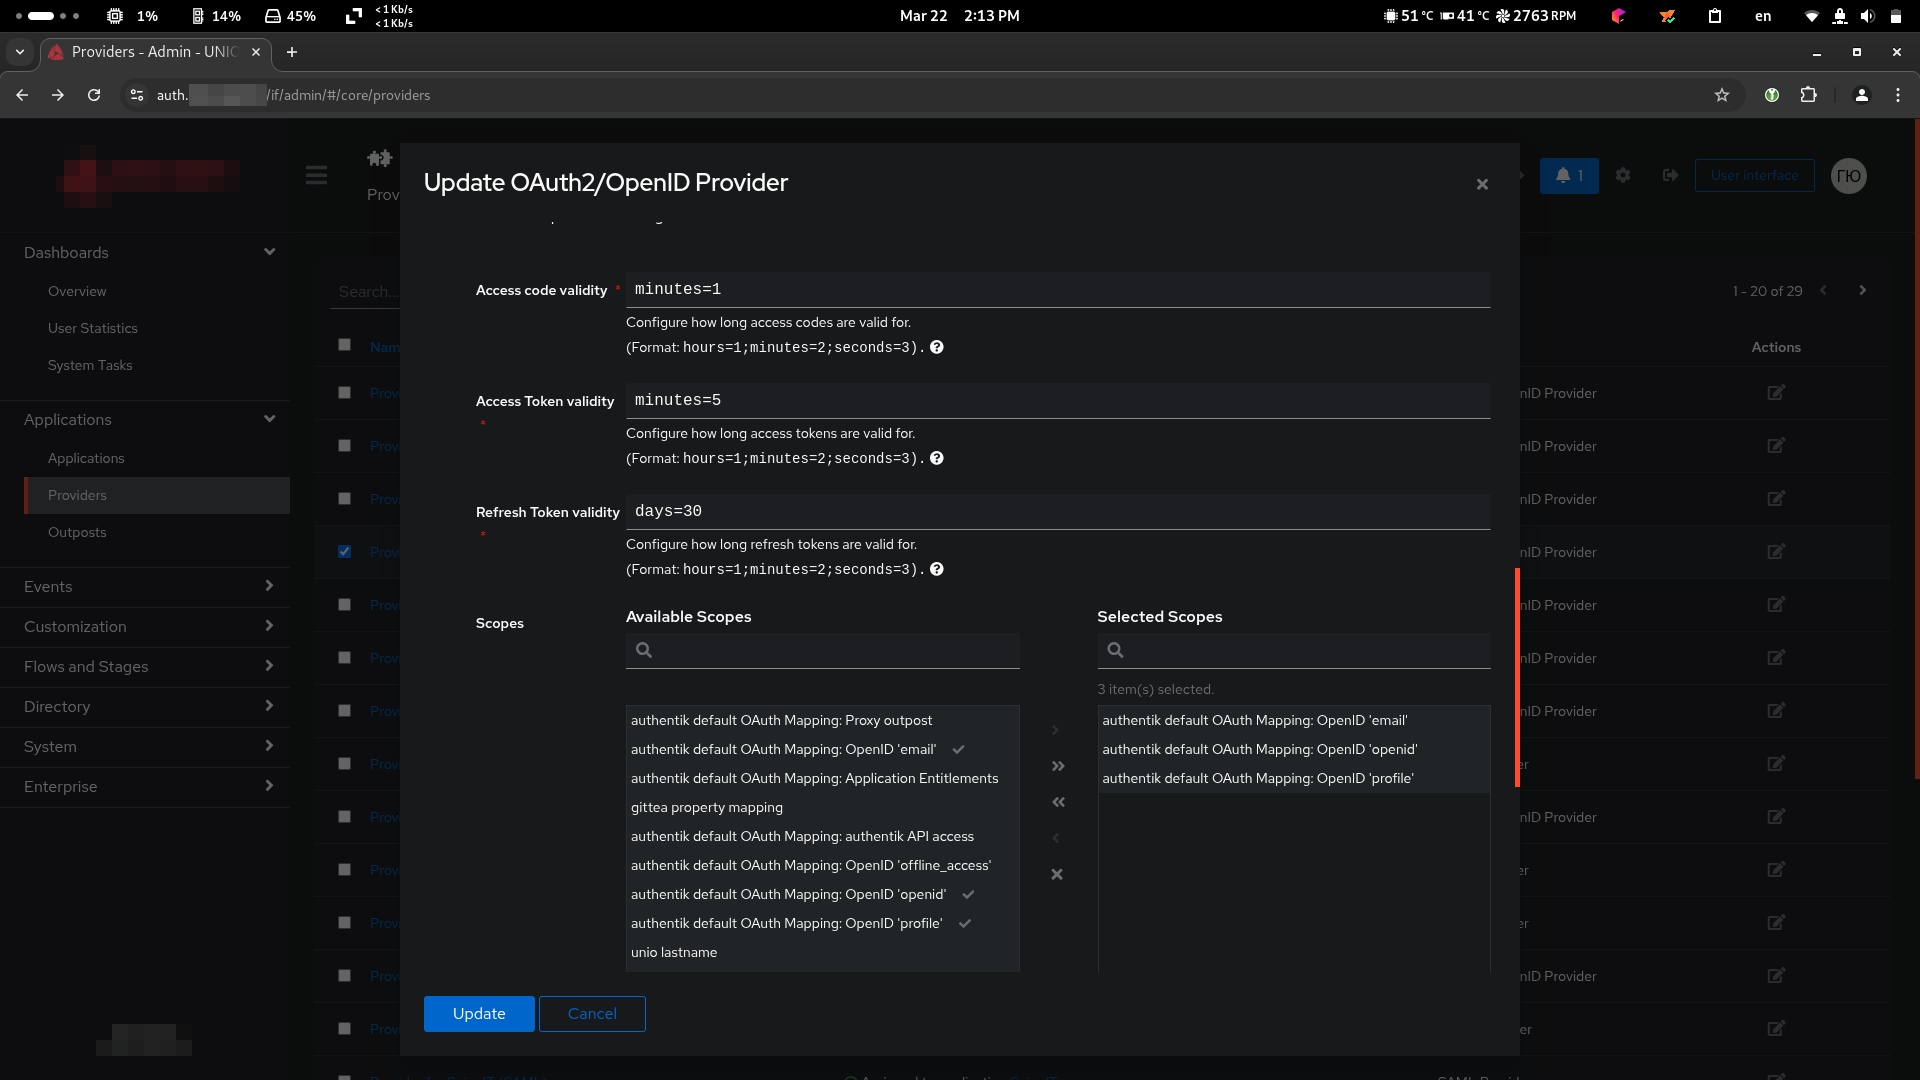Uncheck the checked provider row checkbox

(345, 551)
